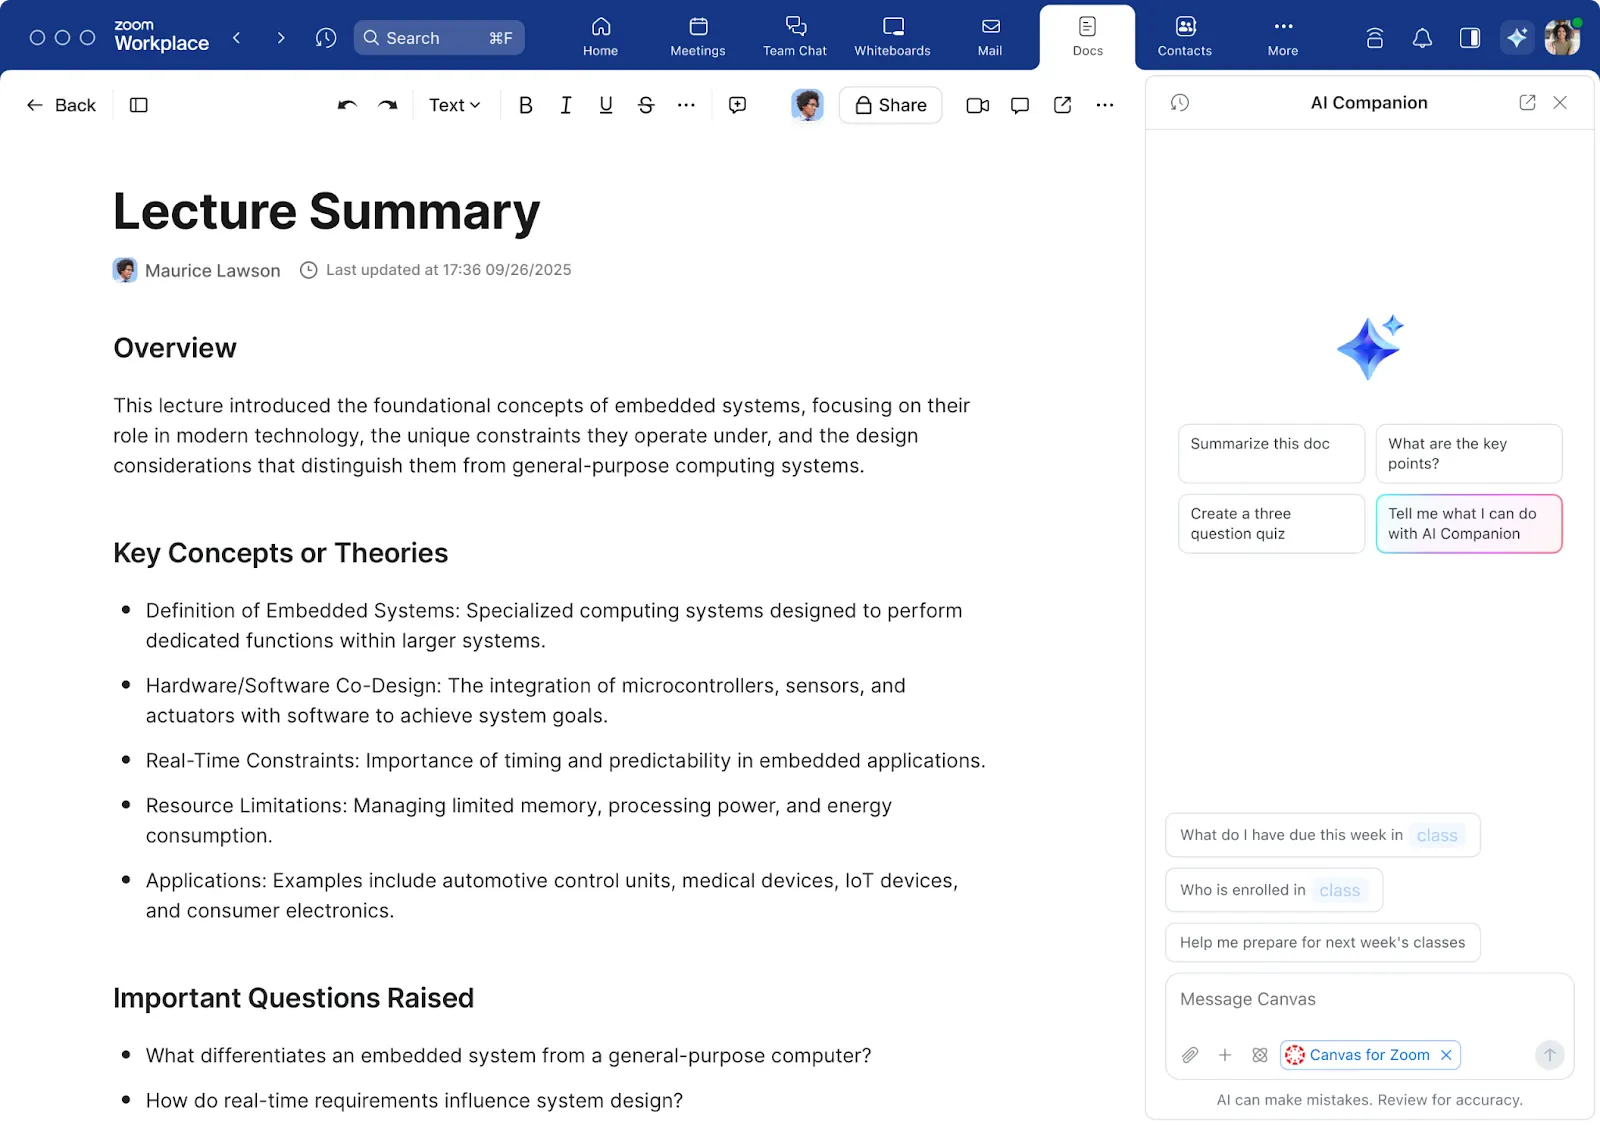1600x1125 pixels.
Task: Start a video meeting from the doc
Action: coord(977,105)
